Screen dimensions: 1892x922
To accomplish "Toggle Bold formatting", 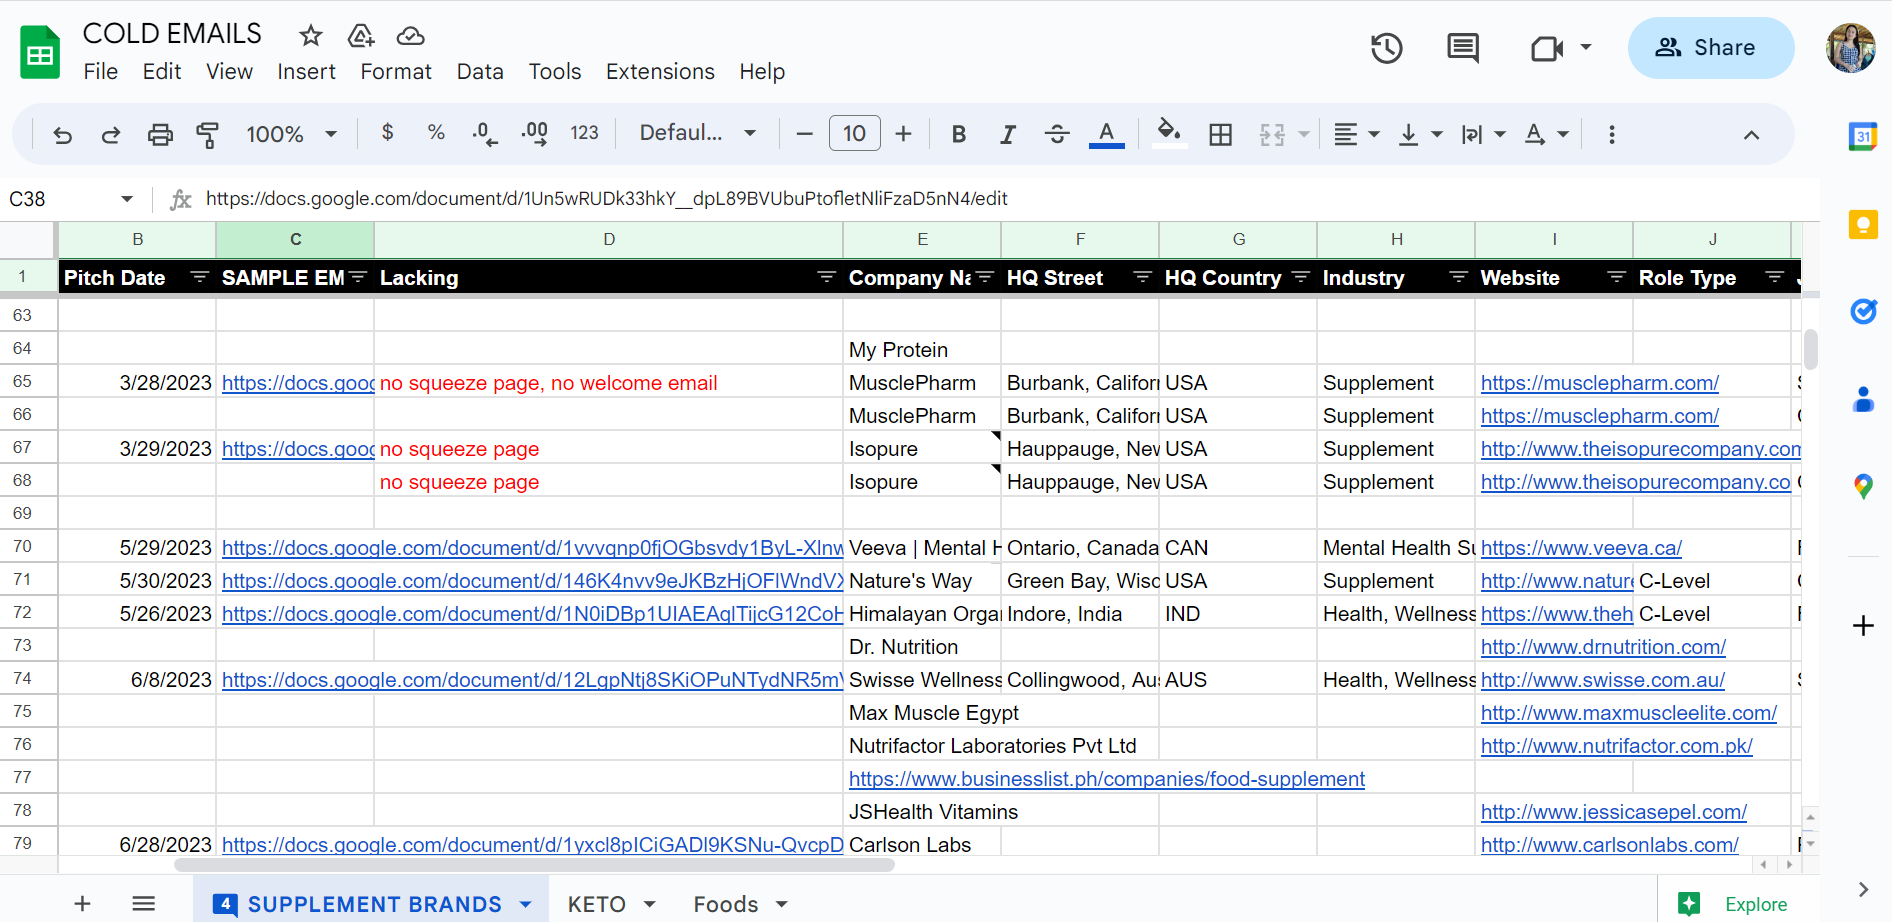I will point(959,134).
